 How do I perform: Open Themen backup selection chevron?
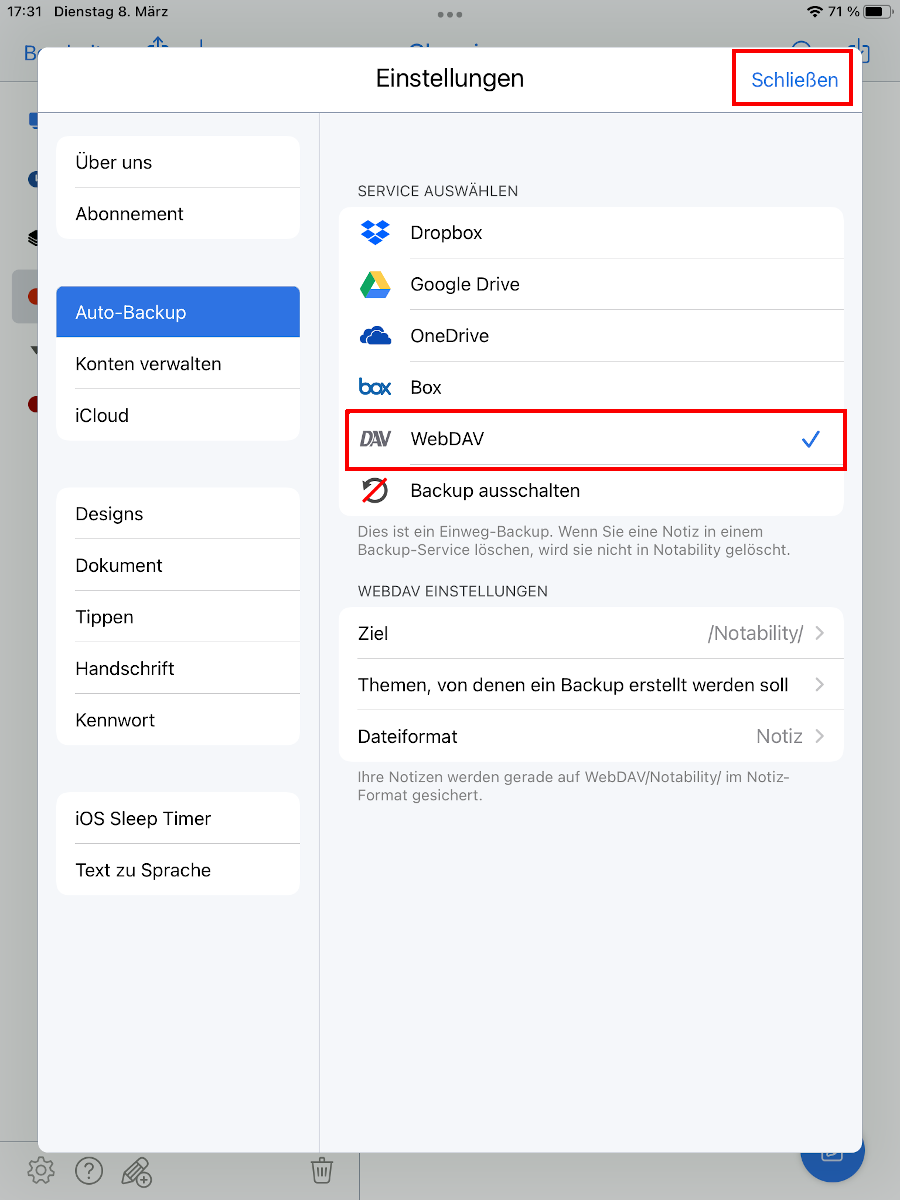pyautogui.click(x=819, y=685)
